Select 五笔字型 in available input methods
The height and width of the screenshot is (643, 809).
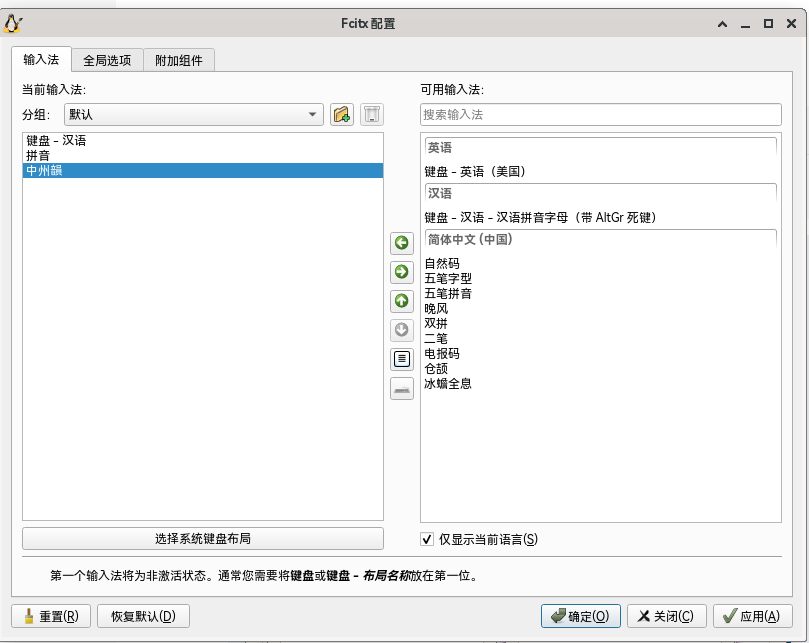[x=448, y=279]
